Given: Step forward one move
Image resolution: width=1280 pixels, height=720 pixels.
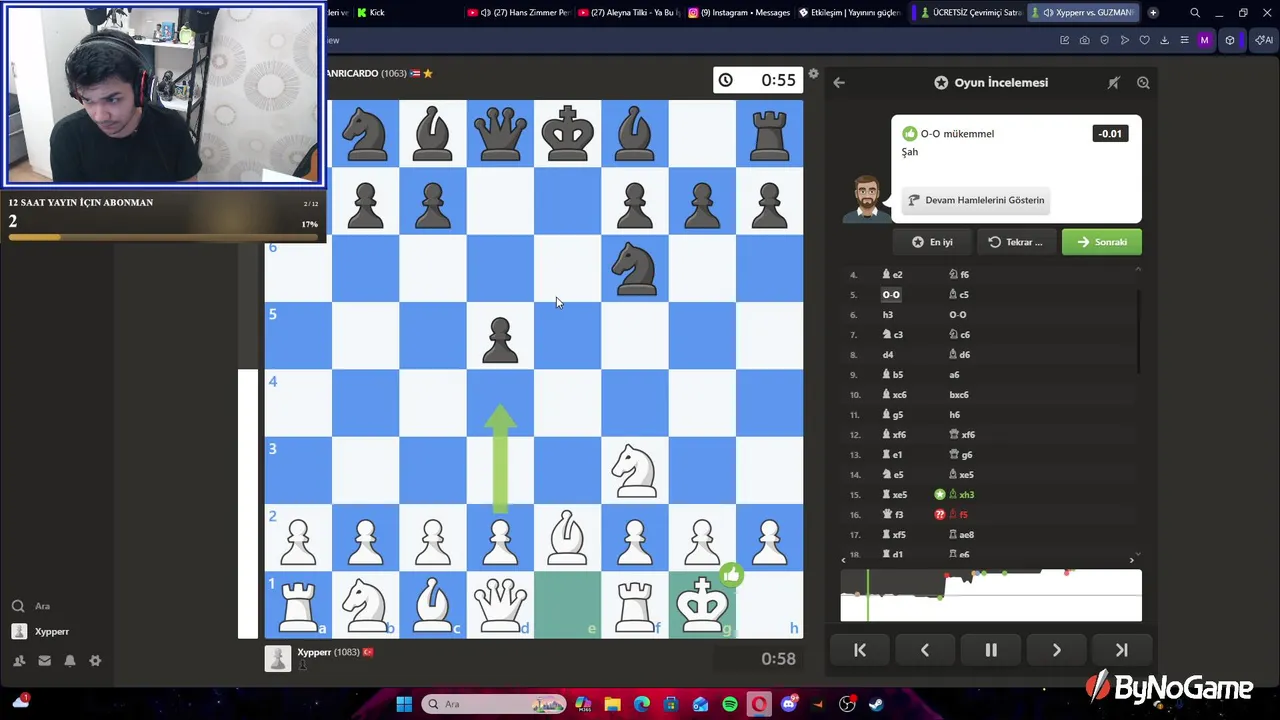Looking at the screenshot, I should coord(1056,650).
